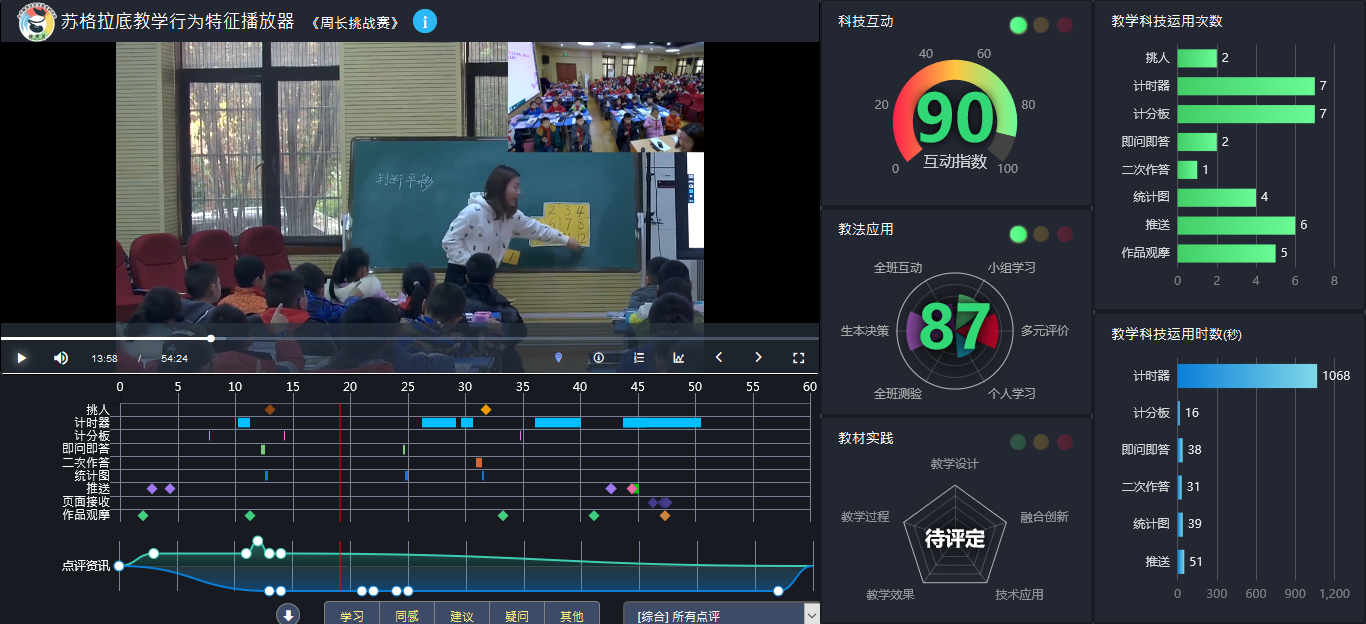
Task: Click the blue location pin marker icon
Action: 558,358
